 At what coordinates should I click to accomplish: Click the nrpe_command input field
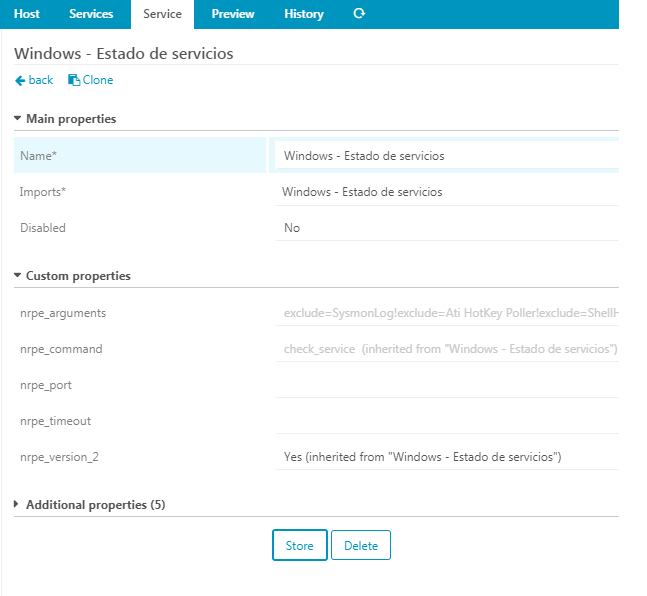coord(447,349)
